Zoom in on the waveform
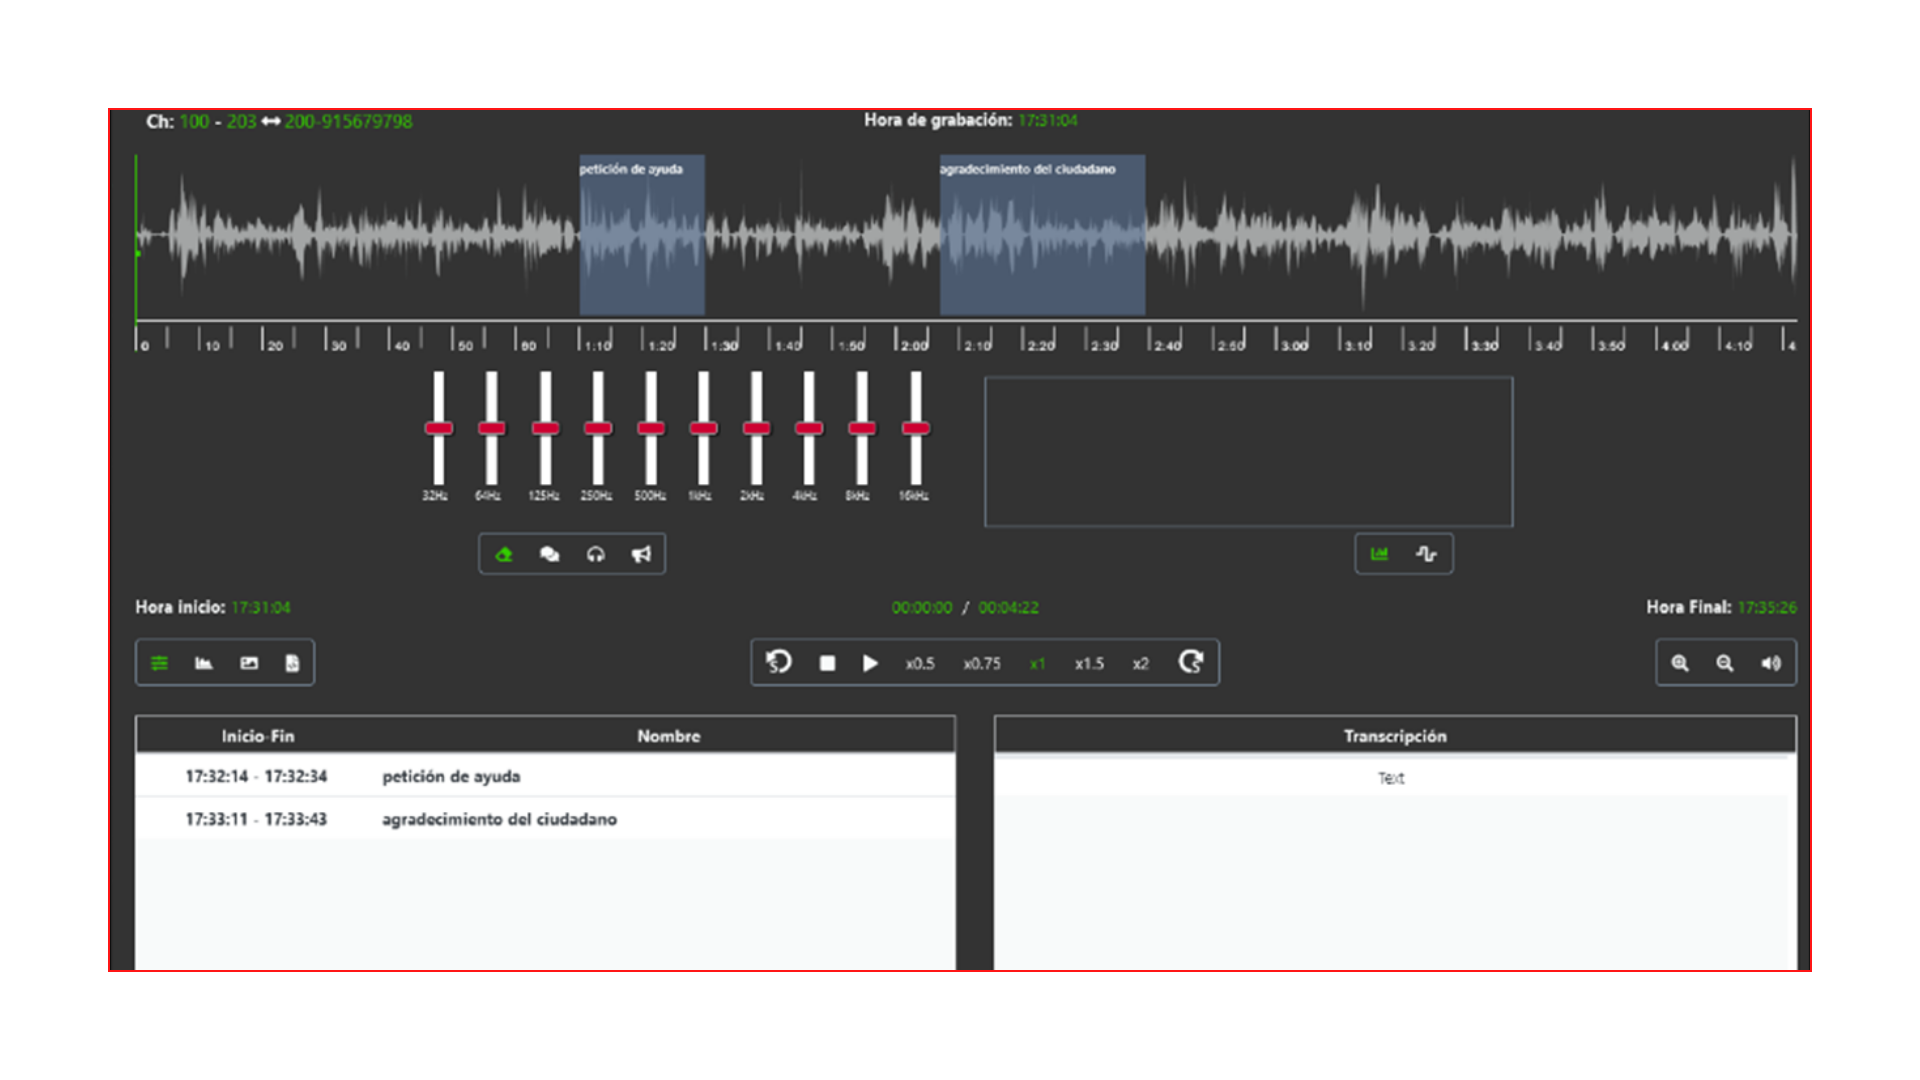This screenshot has width=1920, height=1080. tap(1680, 663)
